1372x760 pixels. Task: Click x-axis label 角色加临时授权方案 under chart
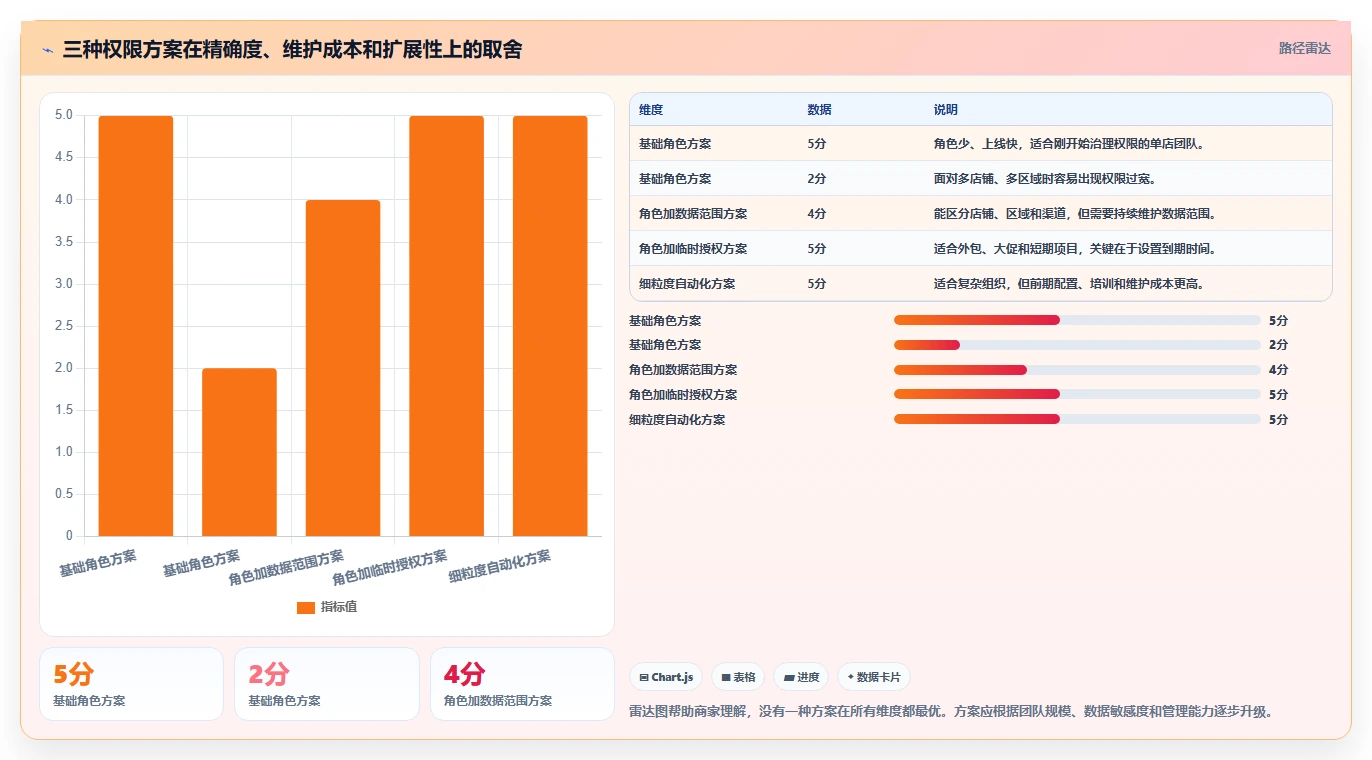(390, 568)
